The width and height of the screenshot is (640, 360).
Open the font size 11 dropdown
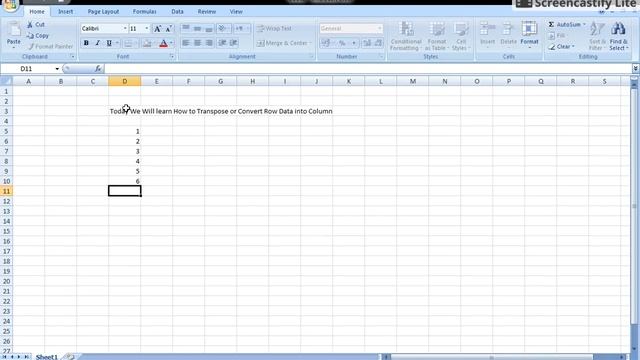tap(147, 29)
